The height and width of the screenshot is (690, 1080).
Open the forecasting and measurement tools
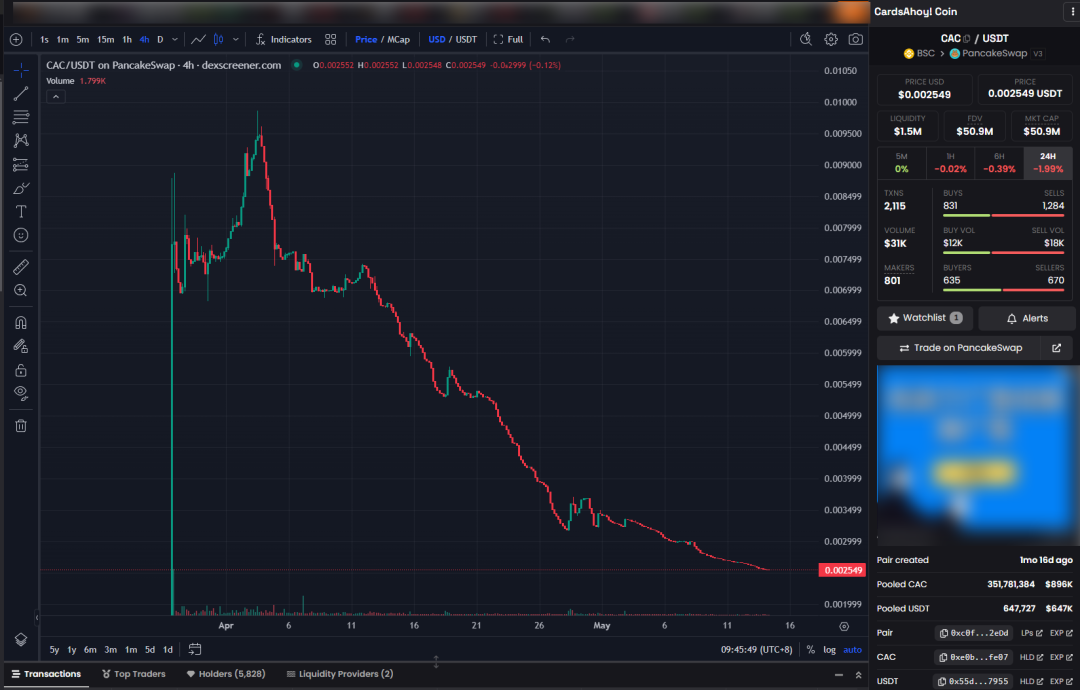click(21, 165)
